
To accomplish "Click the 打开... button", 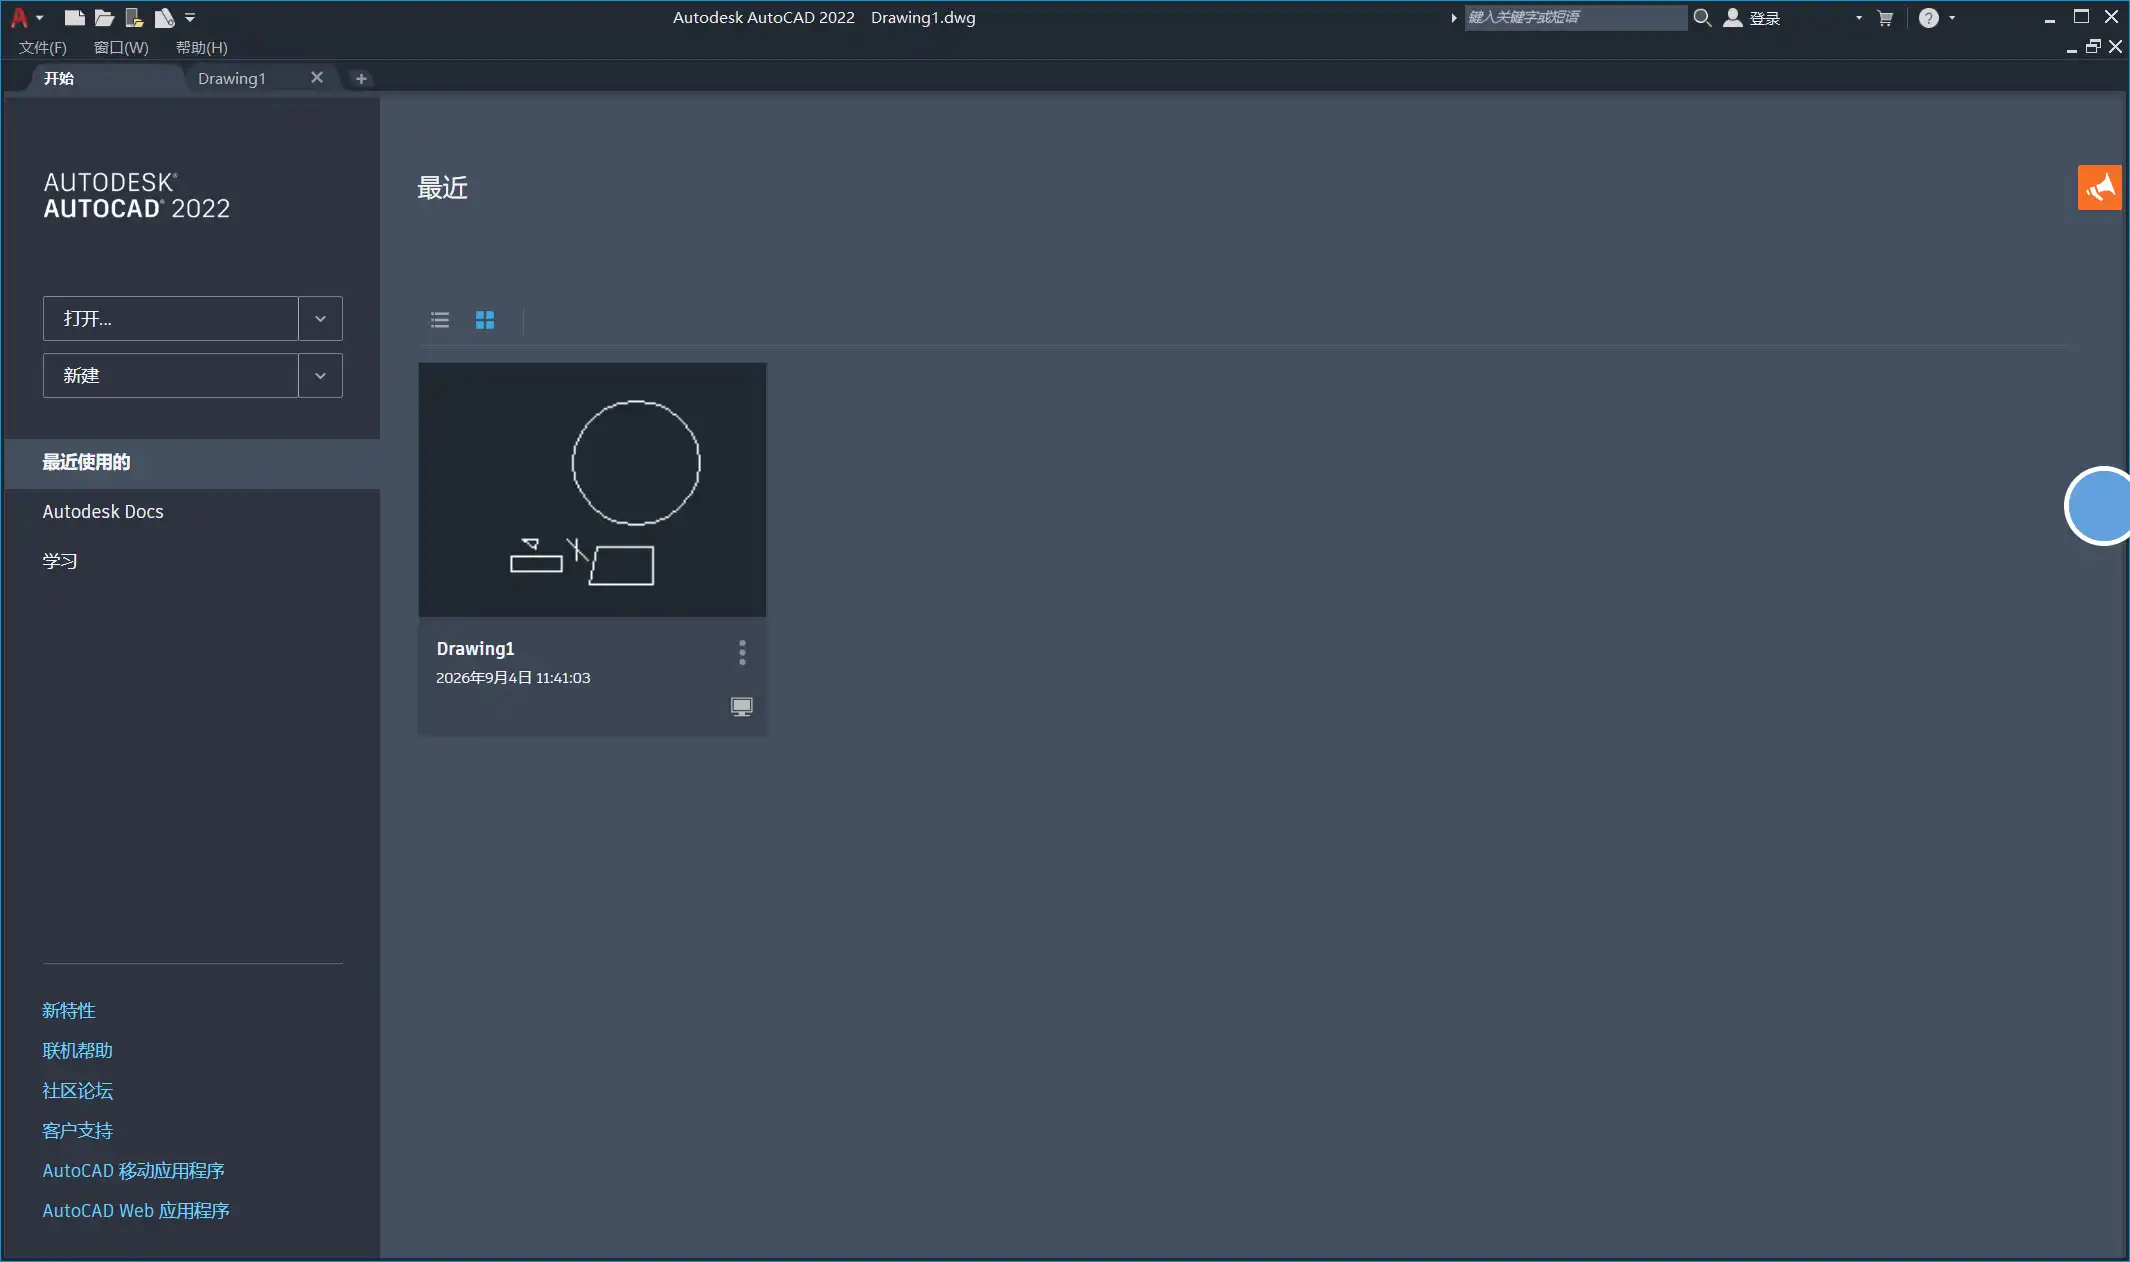I will point(170,318).
